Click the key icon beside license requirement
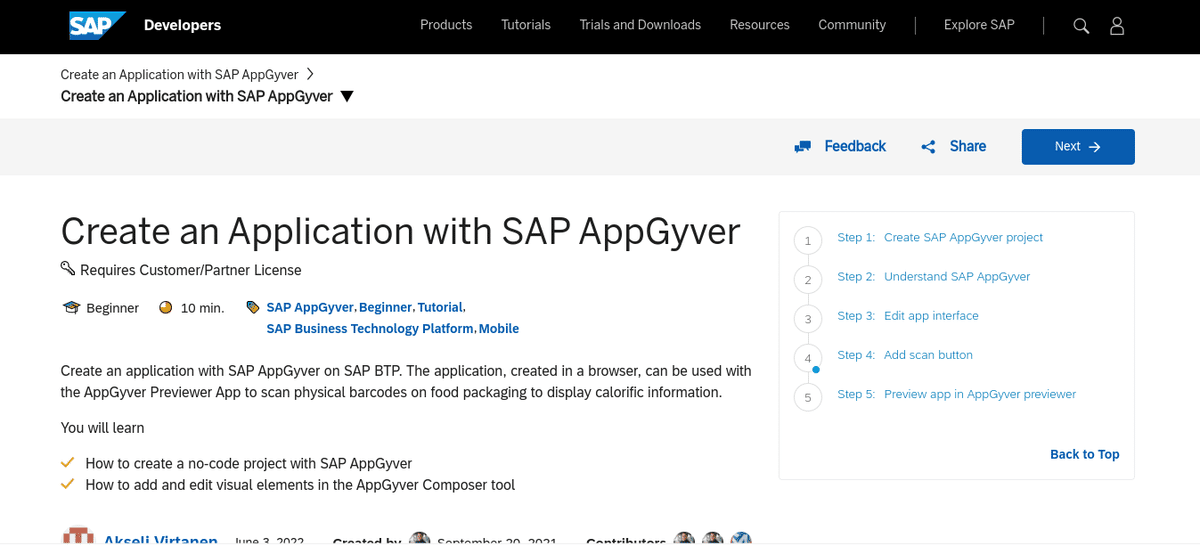Screen dimensions: 1200x545 (68, 268)
